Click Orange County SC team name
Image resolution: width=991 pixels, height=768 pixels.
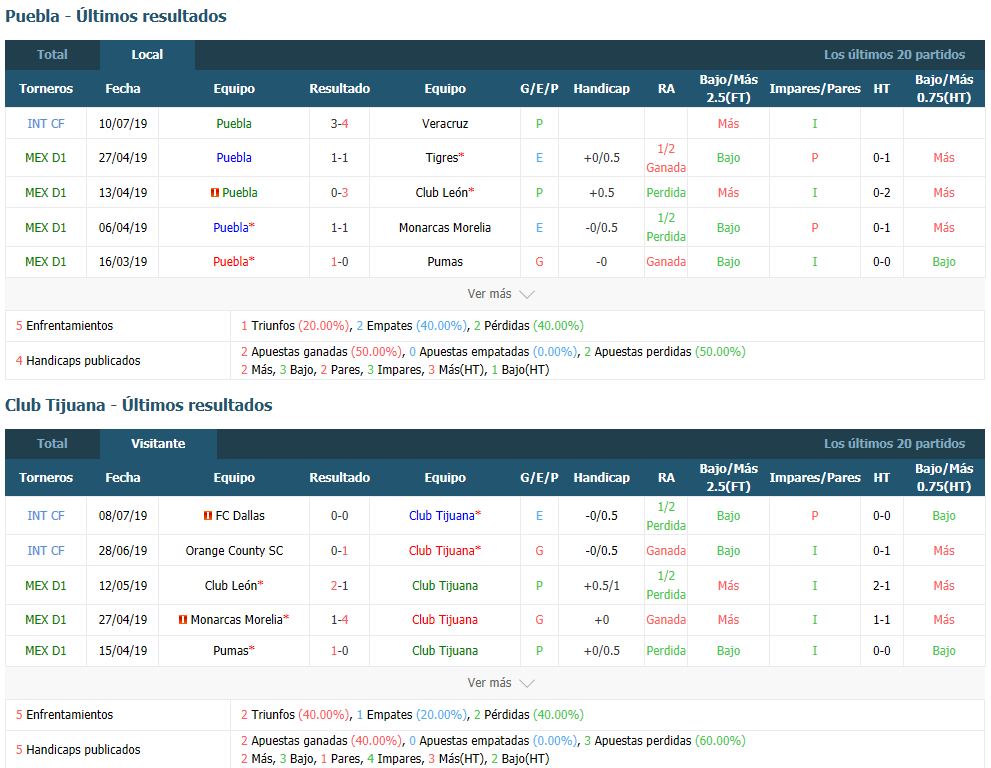tap(234, 551)
